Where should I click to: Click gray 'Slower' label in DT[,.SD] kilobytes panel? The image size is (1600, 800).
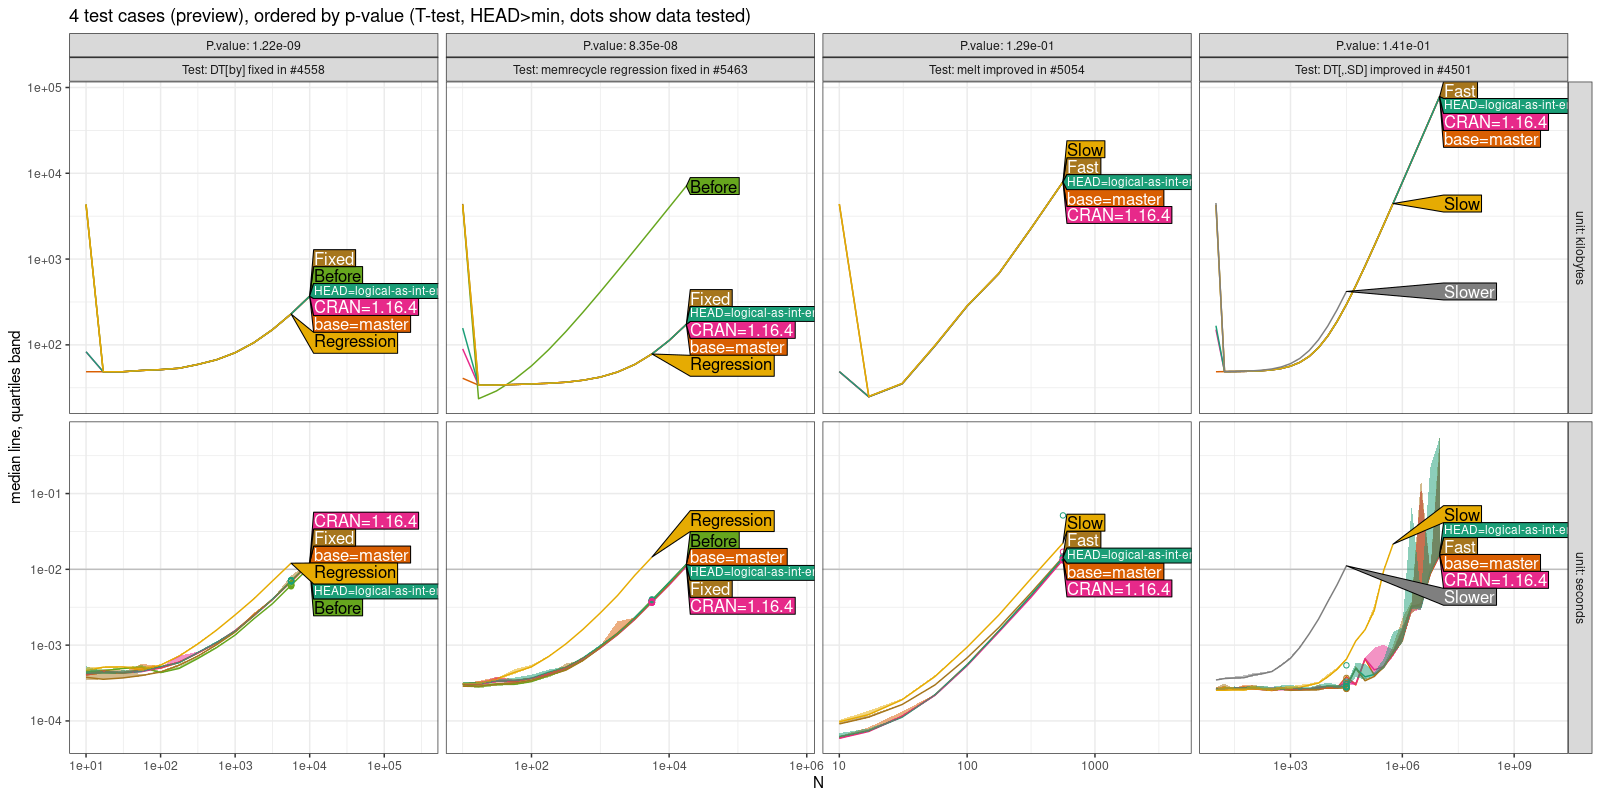click(x=1469, y=292)
